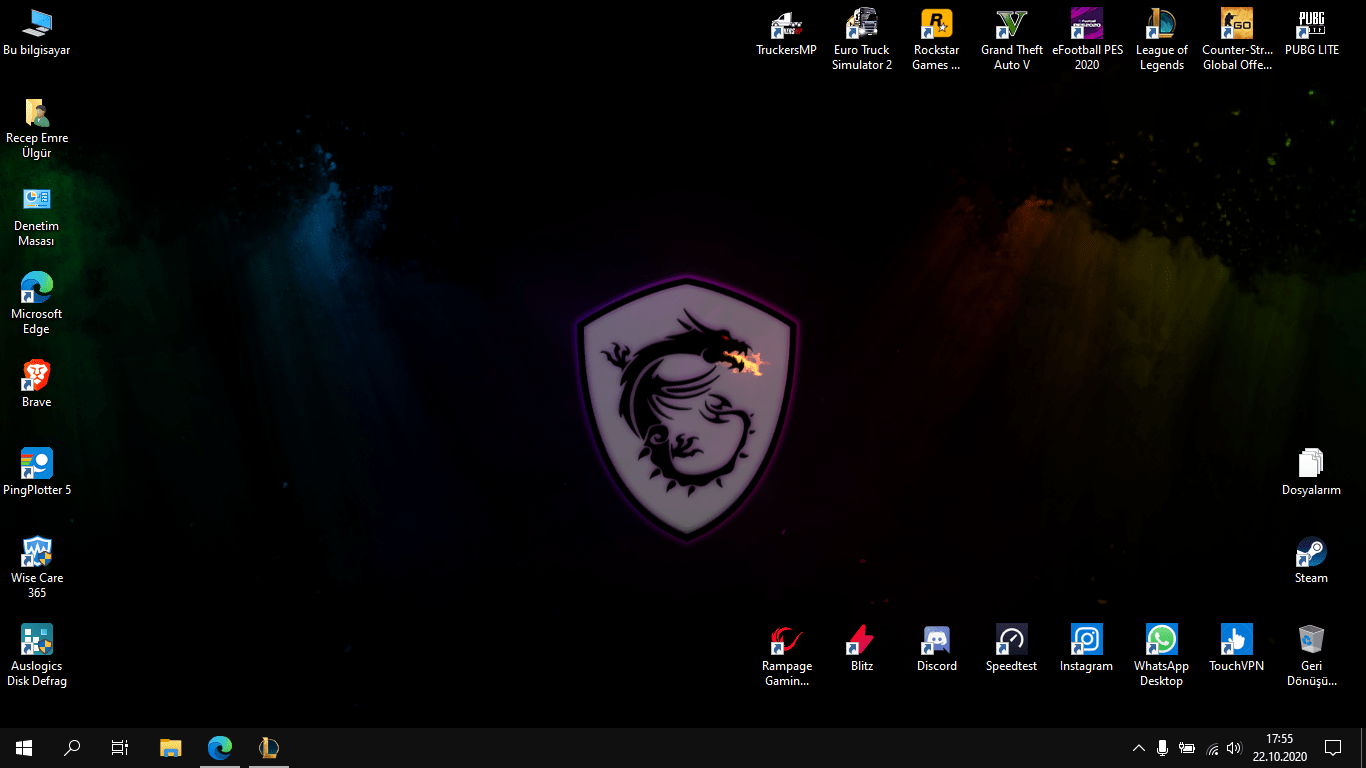Select the TouchVPN shortcut
The image size is (1366, 768).
1237,649
